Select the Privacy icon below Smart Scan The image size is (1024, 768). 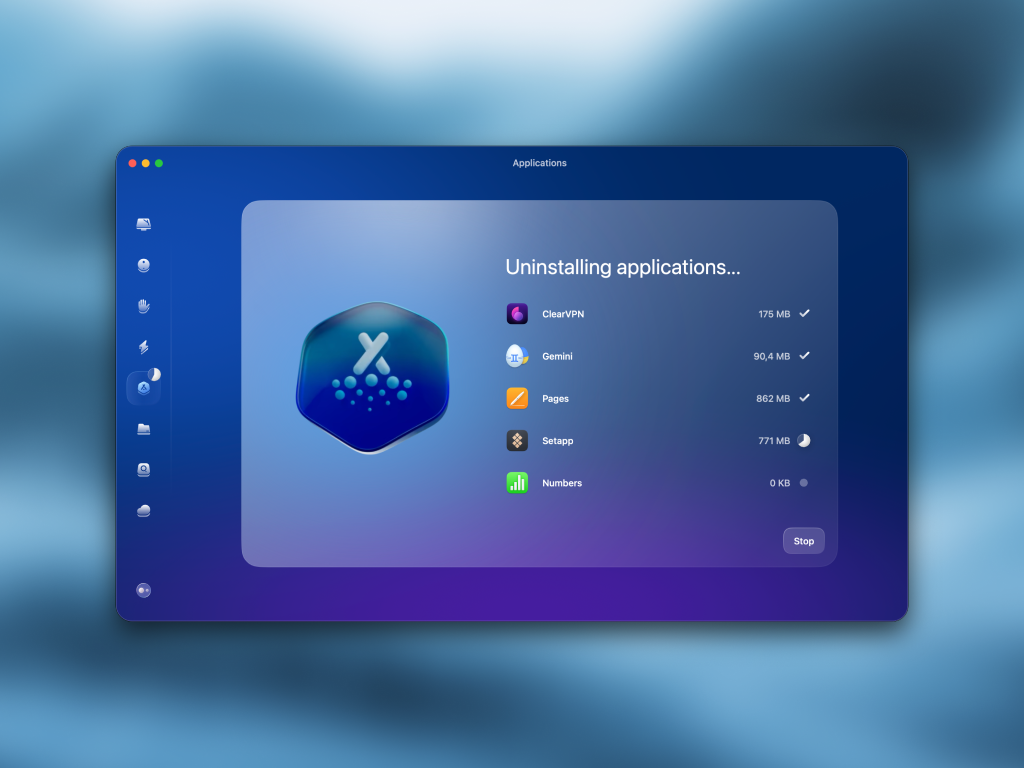point(143,265)
